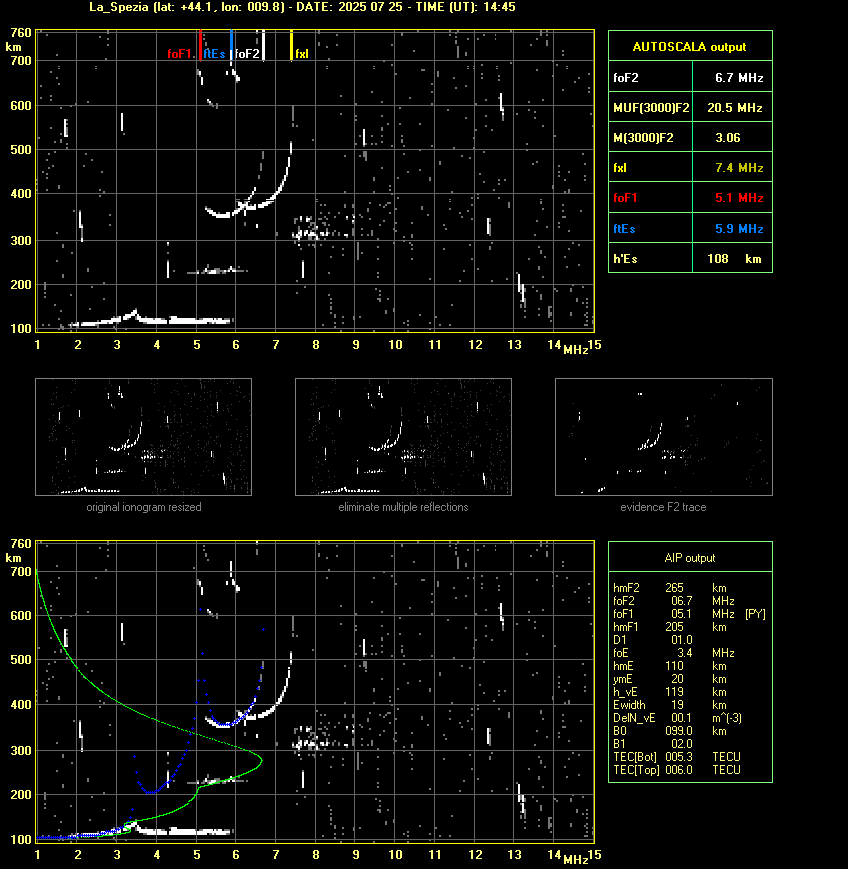
Task: Click the foF2 value '6.7 MHz'
Action: 739,78
